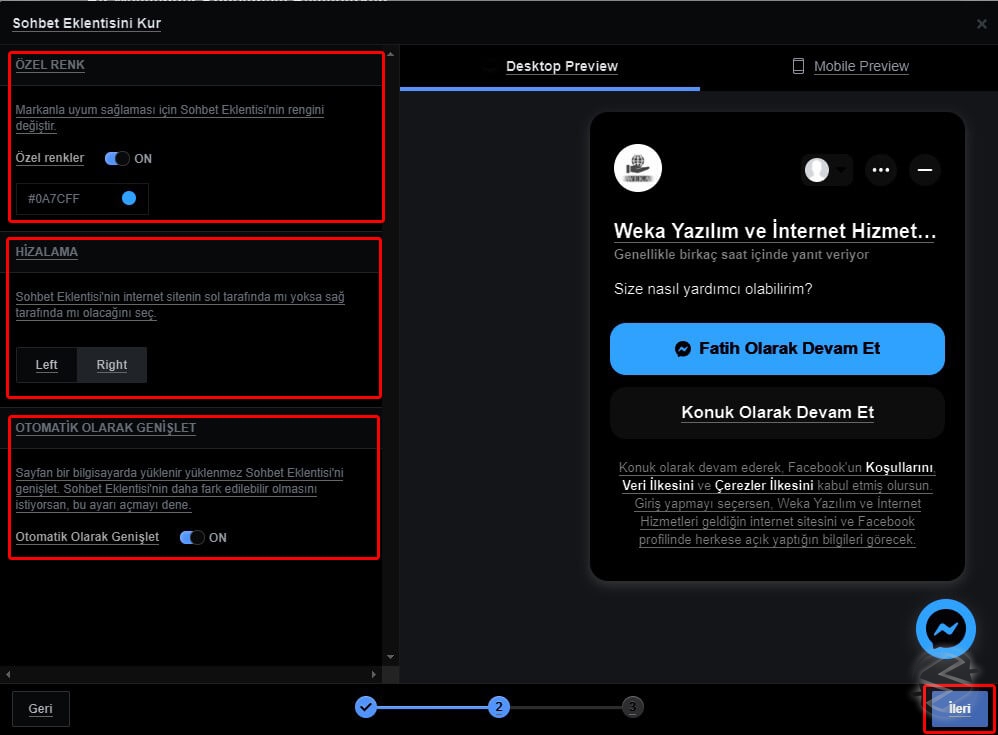The image size is (998, 735).
Task: Minimize the chat preview window
Action: (924, 170)
